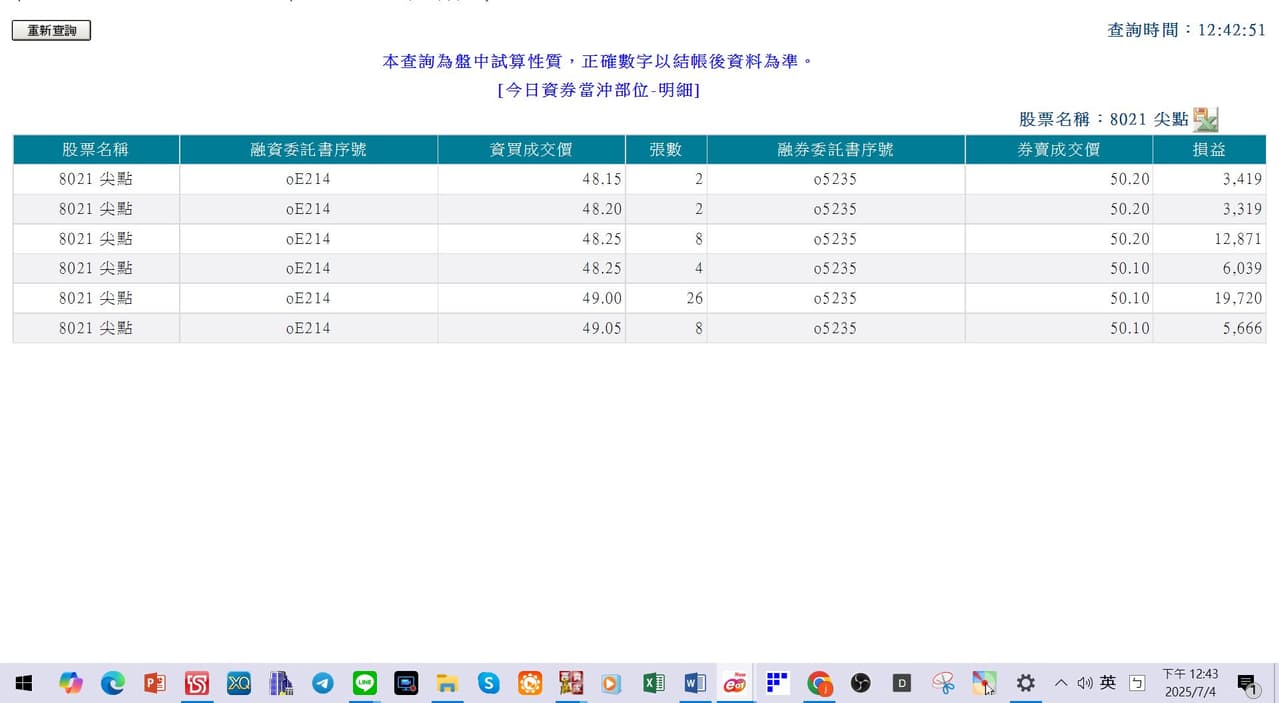Select the 損益 value 19,720
This screenshot has width=1279, height=703.
click(1209, 298)
